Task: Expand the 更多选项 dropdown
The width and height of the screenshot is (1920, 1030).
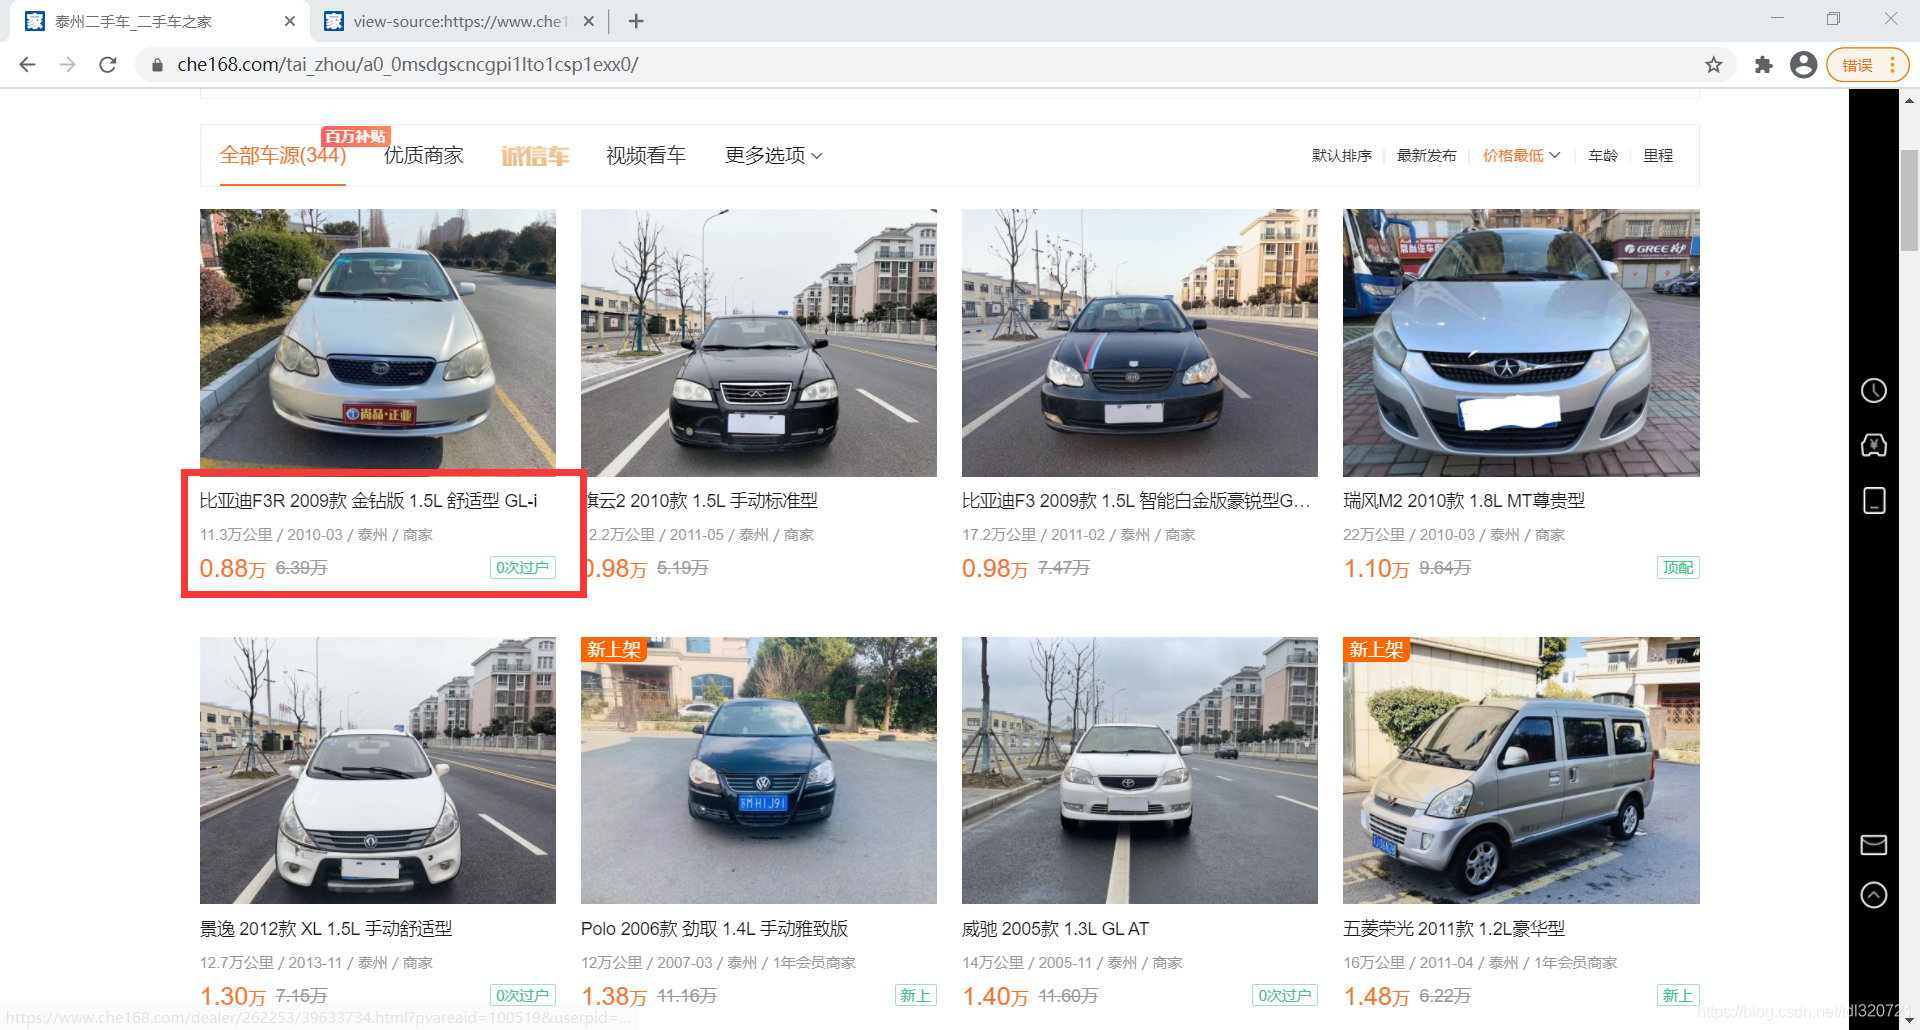Action: click(774, 155)
